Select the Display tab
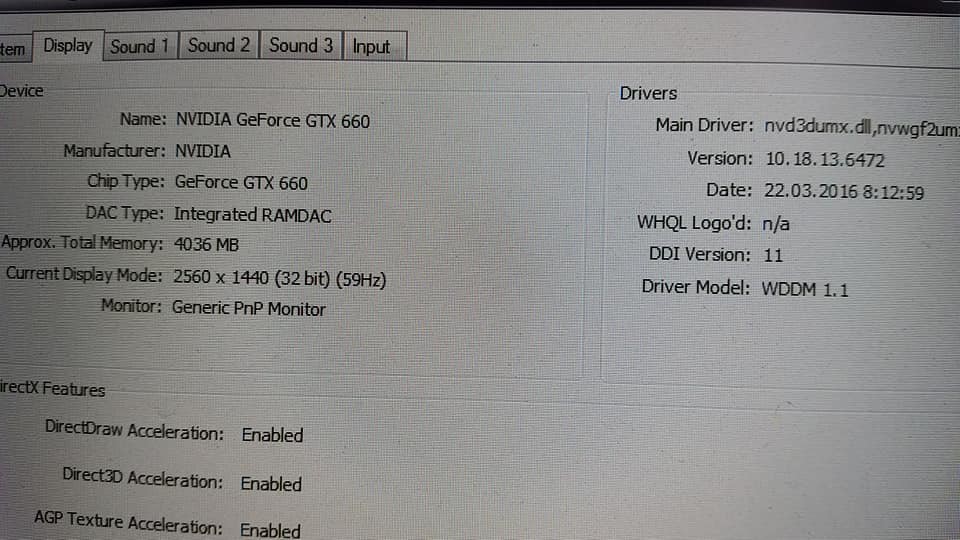 (67, 45)
